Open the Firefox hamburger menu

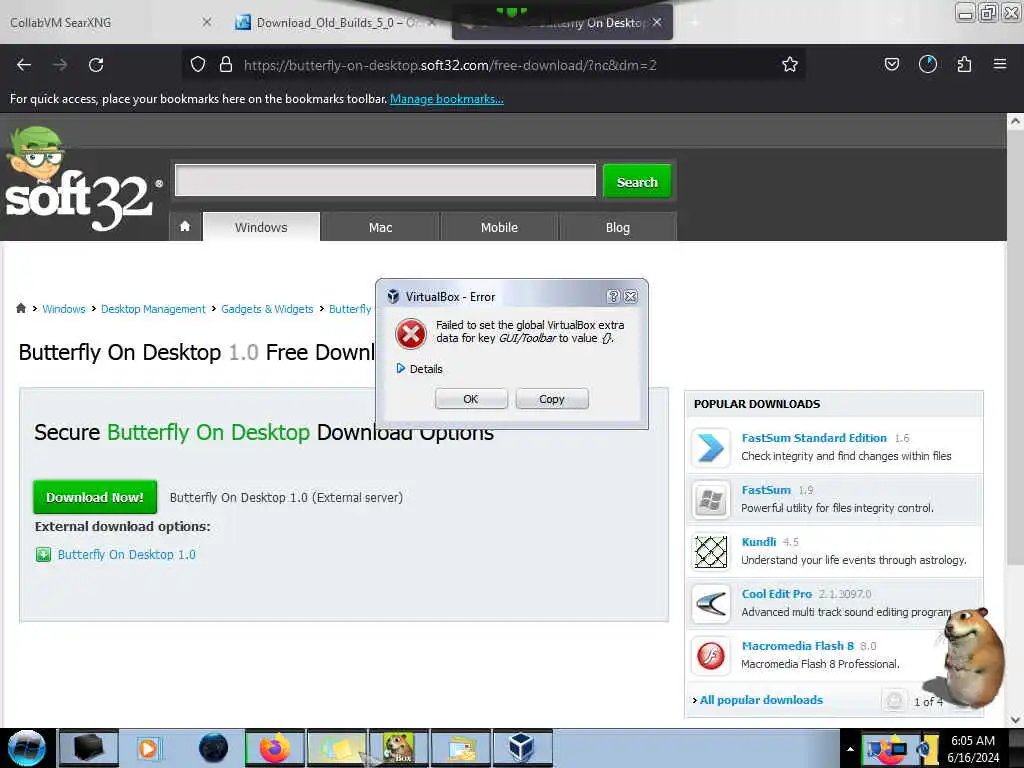[x=999, y=64]
